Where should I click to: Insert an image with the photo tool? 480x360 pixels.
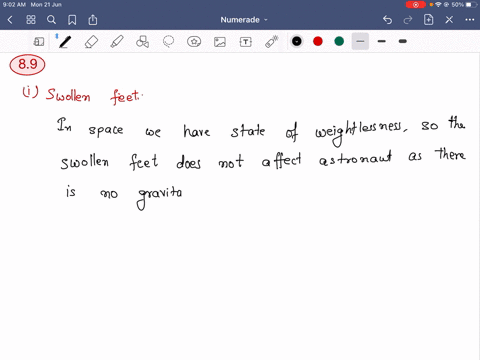tap(220, 42)
